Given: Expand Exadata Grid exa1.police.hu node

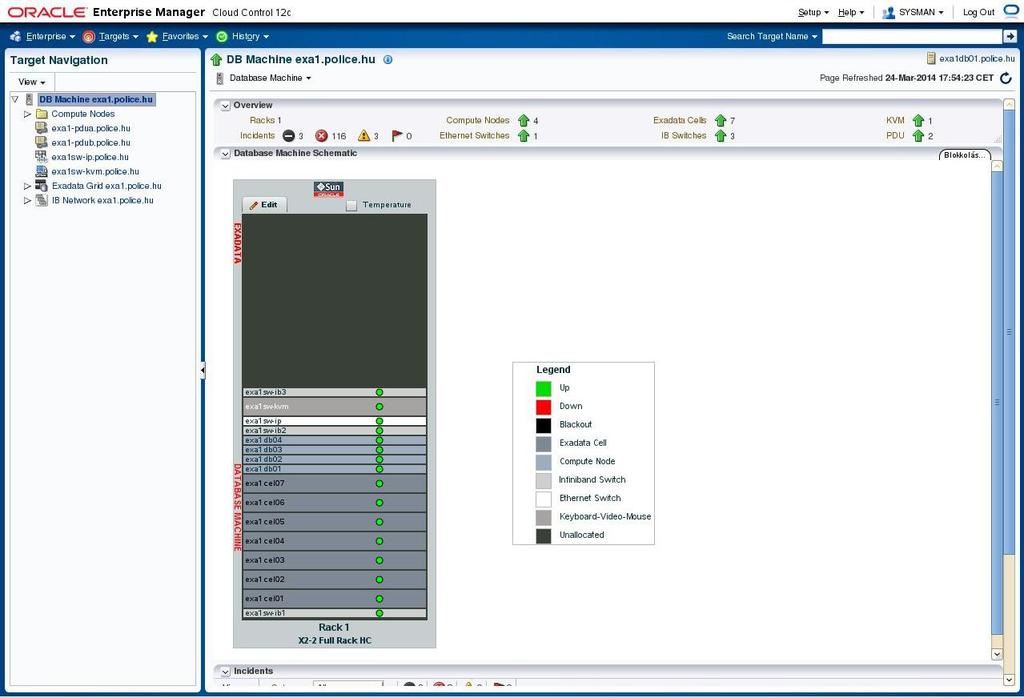Looking at the screenshot, I should coord(27,186).
